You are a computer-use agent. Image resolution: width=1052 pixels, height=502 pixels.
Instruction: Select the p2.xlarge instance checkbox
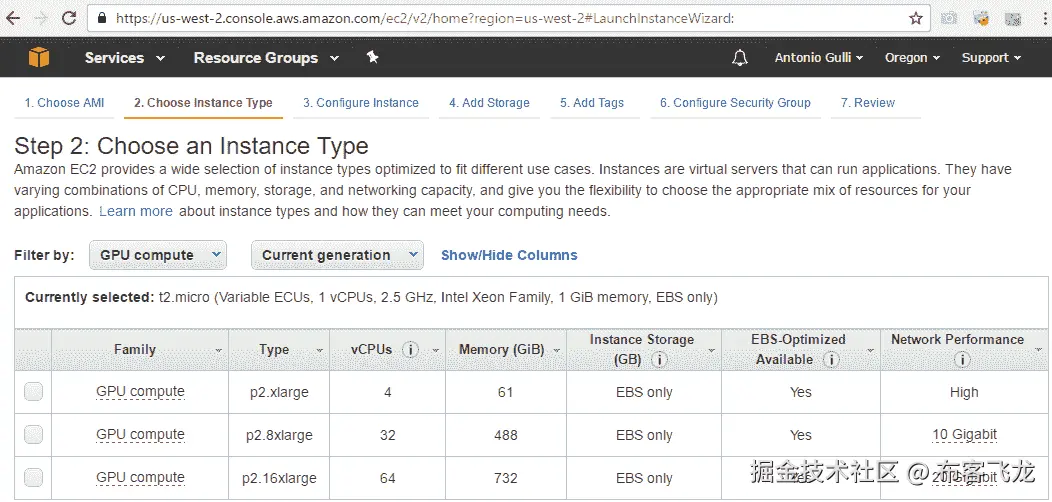(x=34, y=392)
